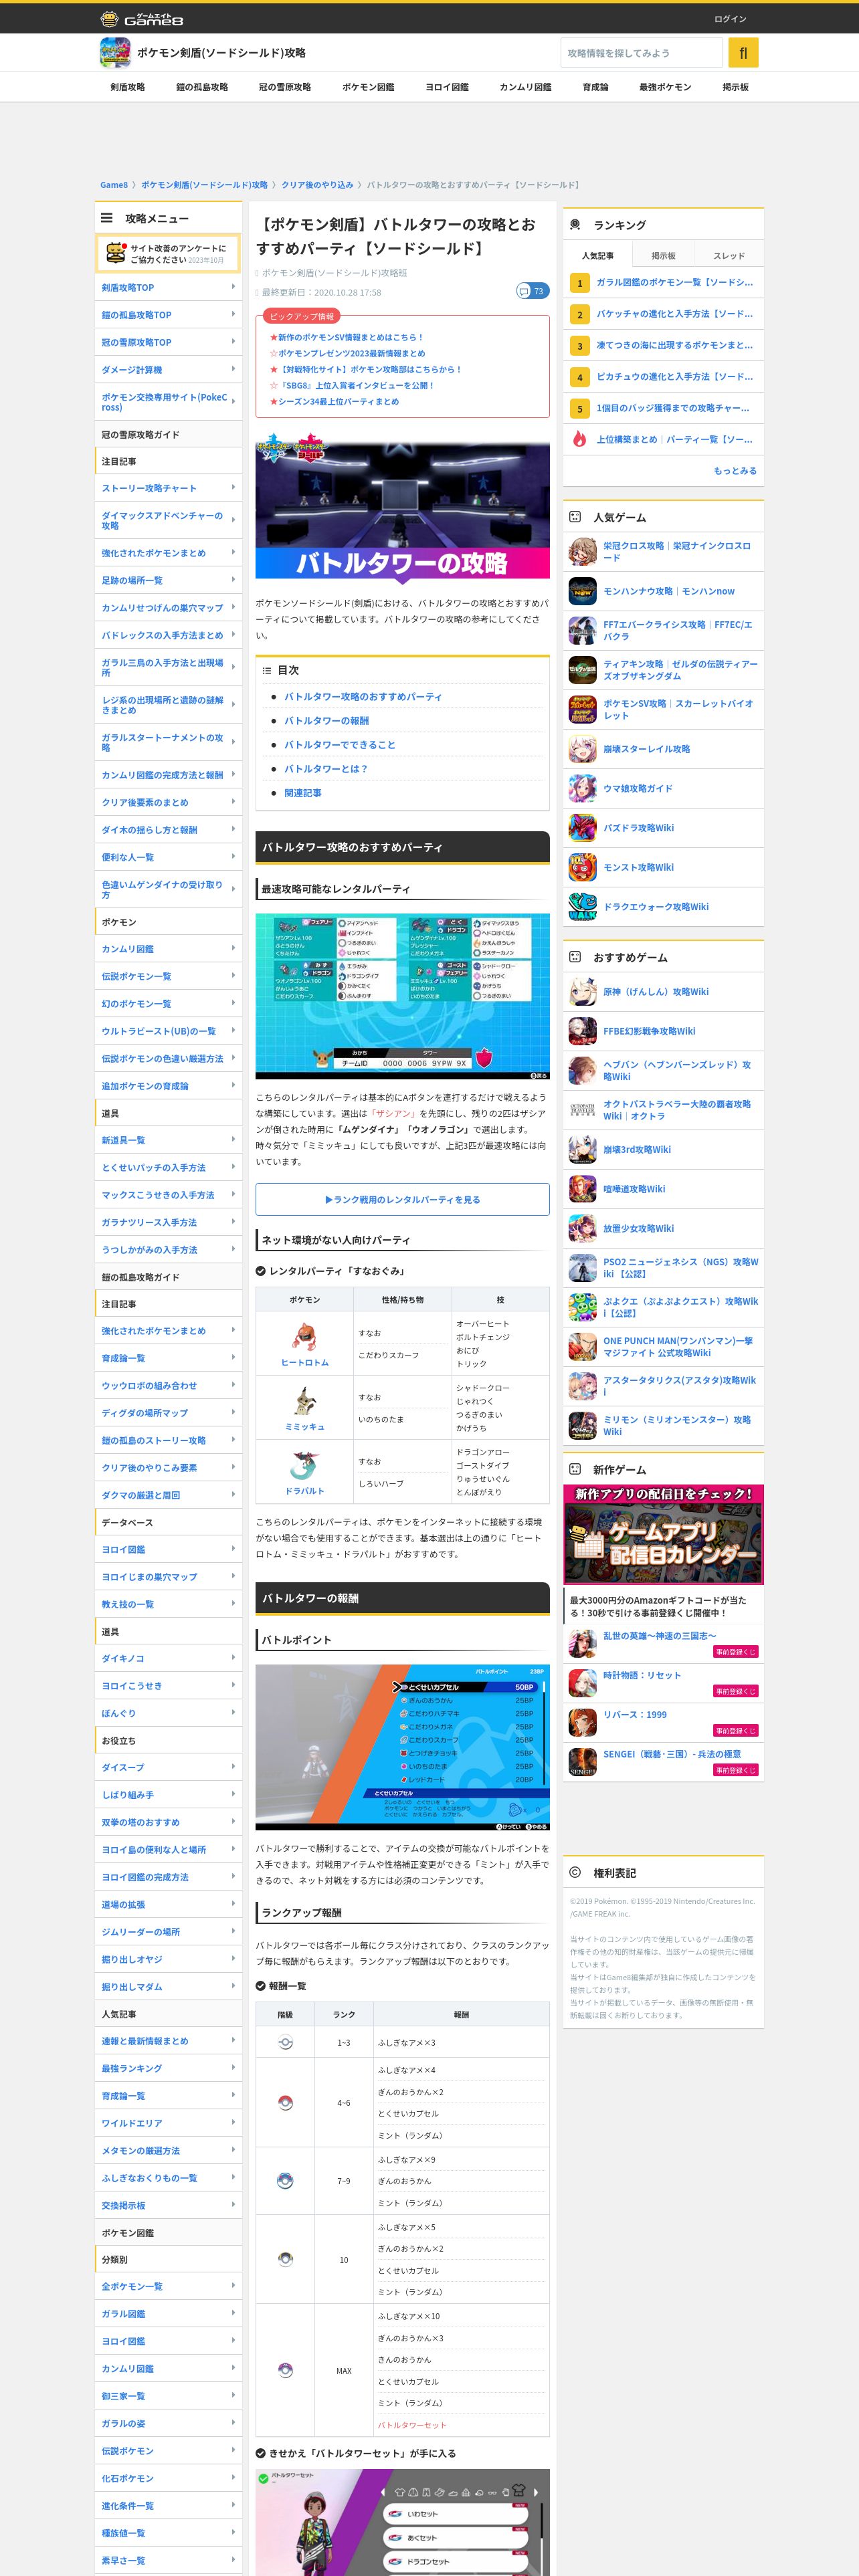859x2576 pixels.
Task: Click the 原神 攻略Wiki game icon
Action: click(x=582, y=991)
